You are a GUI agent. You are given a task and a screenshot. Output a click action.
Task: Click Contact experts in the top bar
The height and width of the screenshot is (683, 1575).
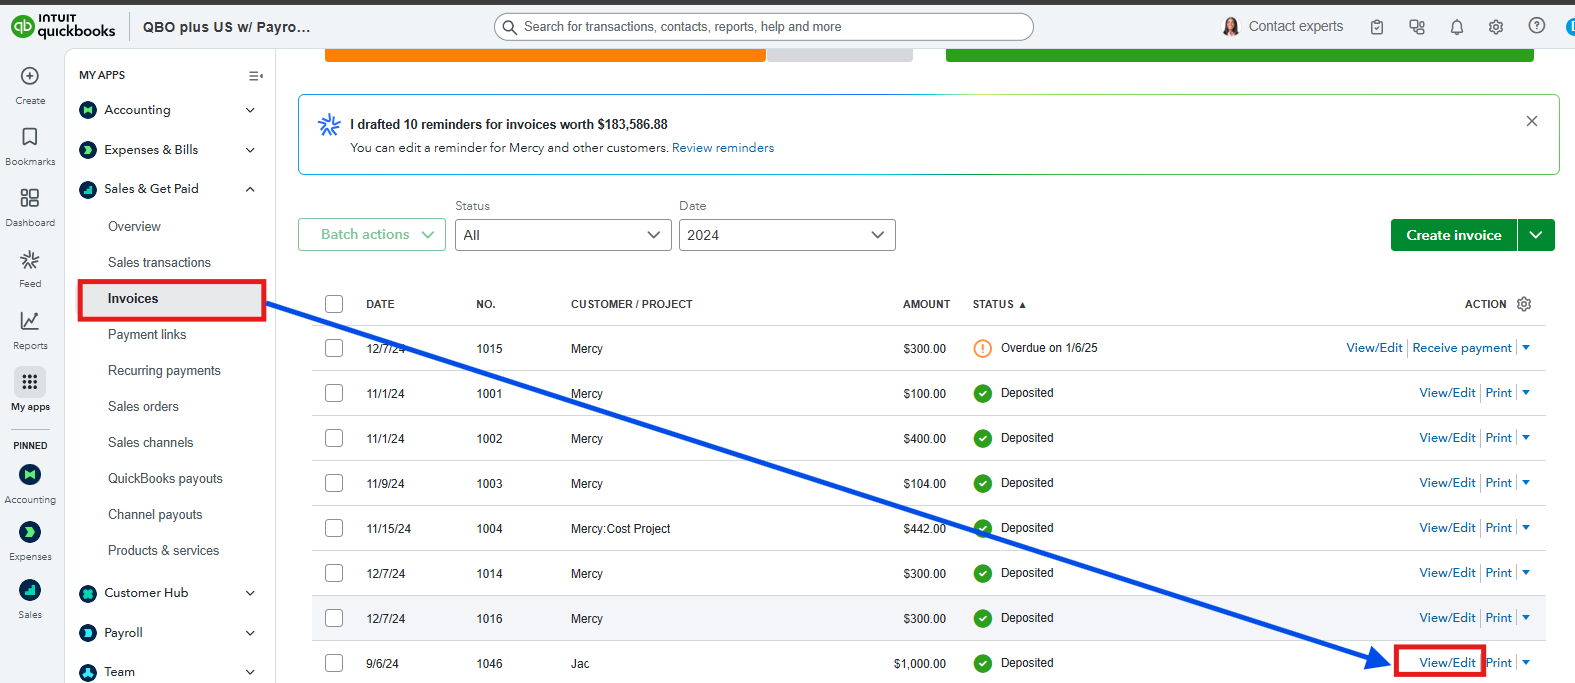coord(1296,27)
